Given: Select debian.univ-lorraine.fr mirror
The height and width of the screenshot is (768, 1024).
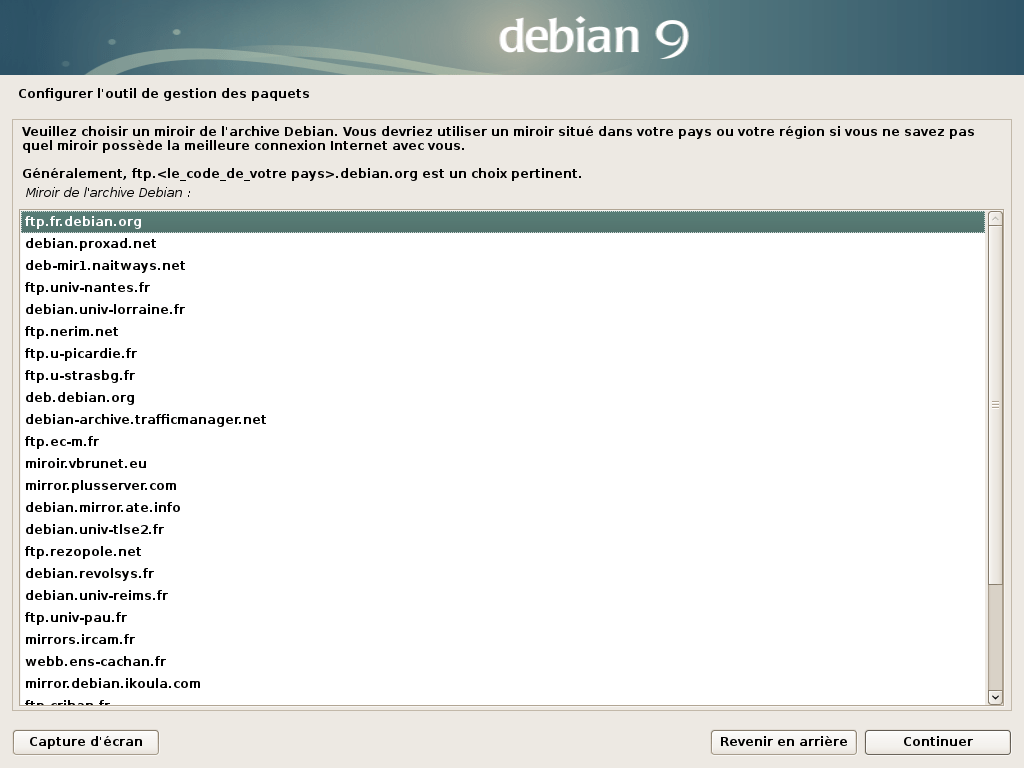Looking at the screenshot, I should [x=502, y=310].
